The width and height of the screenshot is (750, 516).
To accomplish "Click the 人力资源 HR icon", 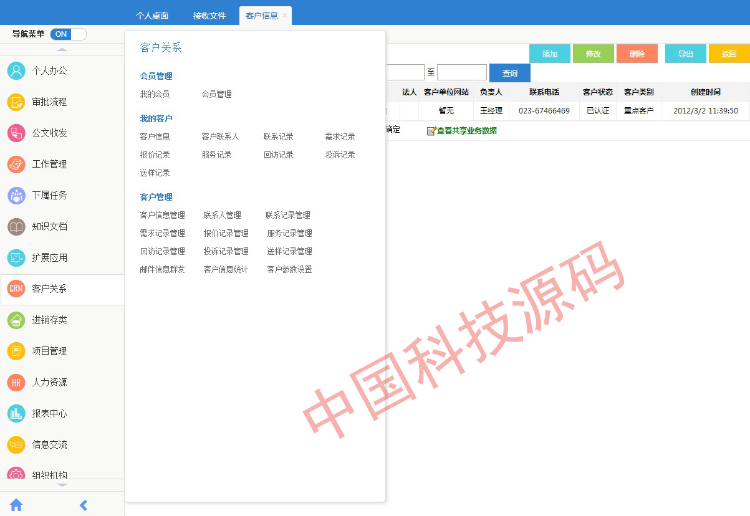I will (x=16, y=383).
